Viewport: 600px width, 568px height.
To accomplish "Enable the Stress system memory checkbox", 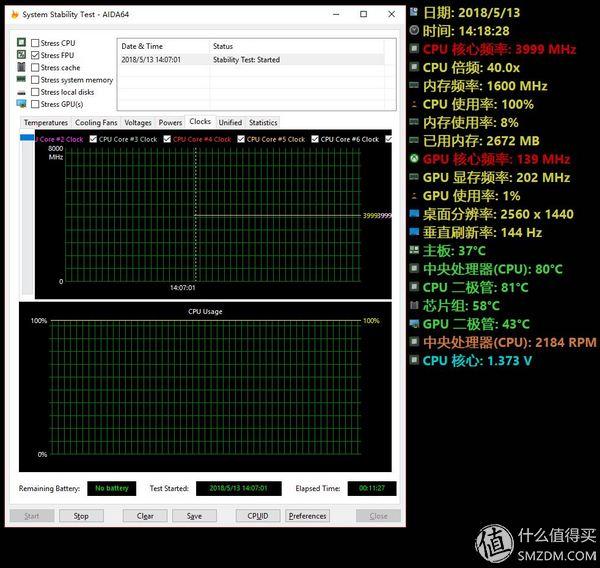I will [35, 80].
